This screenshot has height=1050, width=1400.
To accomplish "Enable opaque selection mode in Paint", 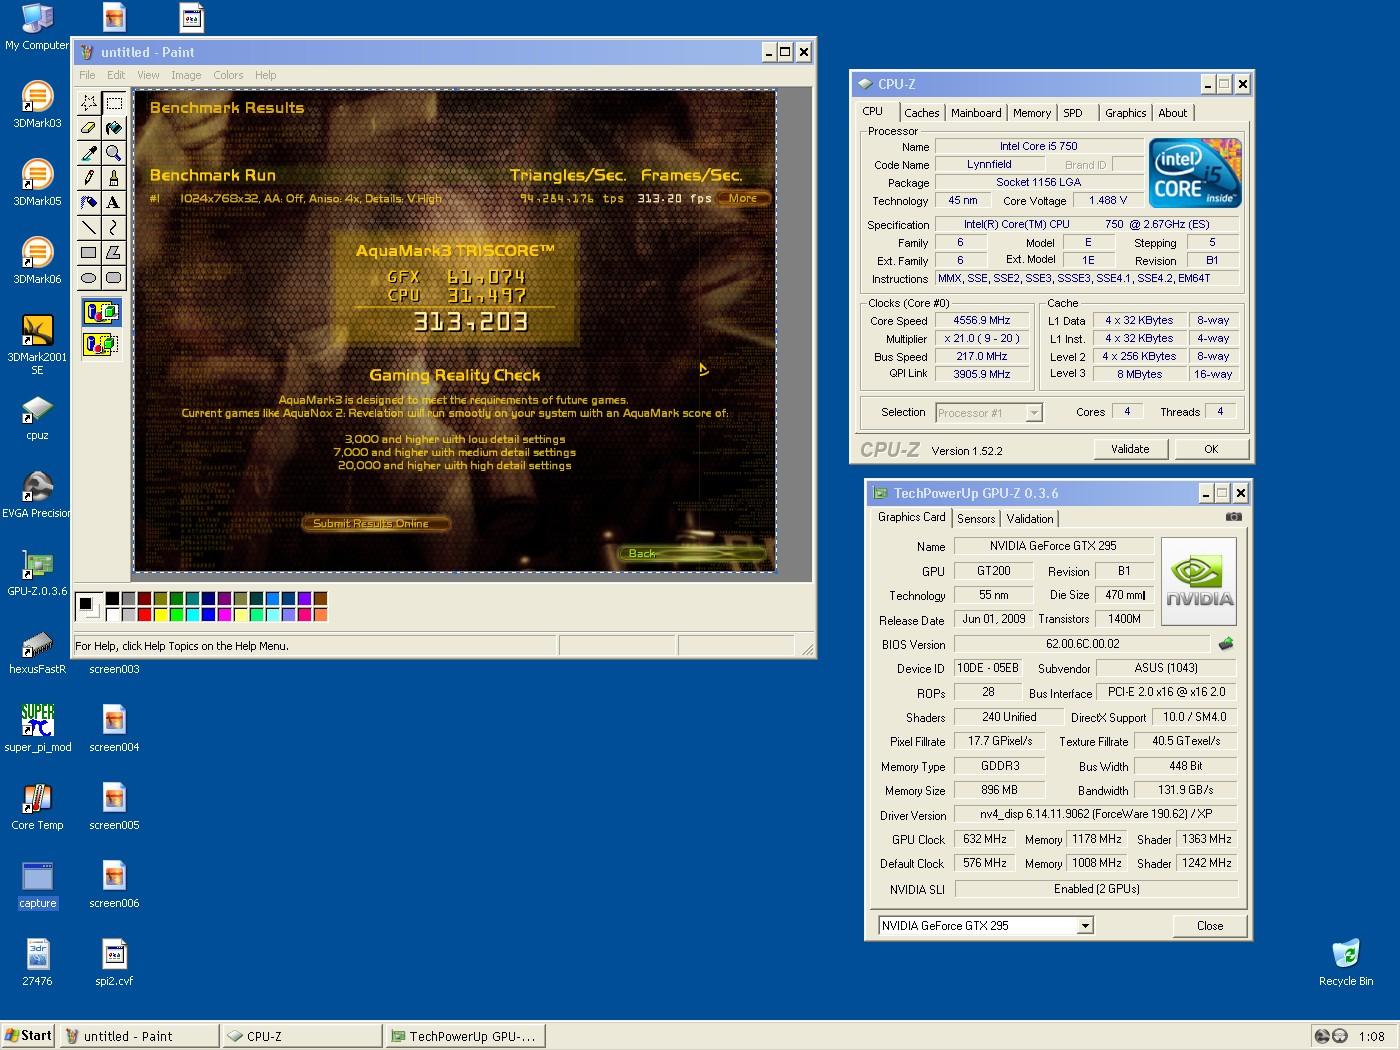I will click(101, 313).
